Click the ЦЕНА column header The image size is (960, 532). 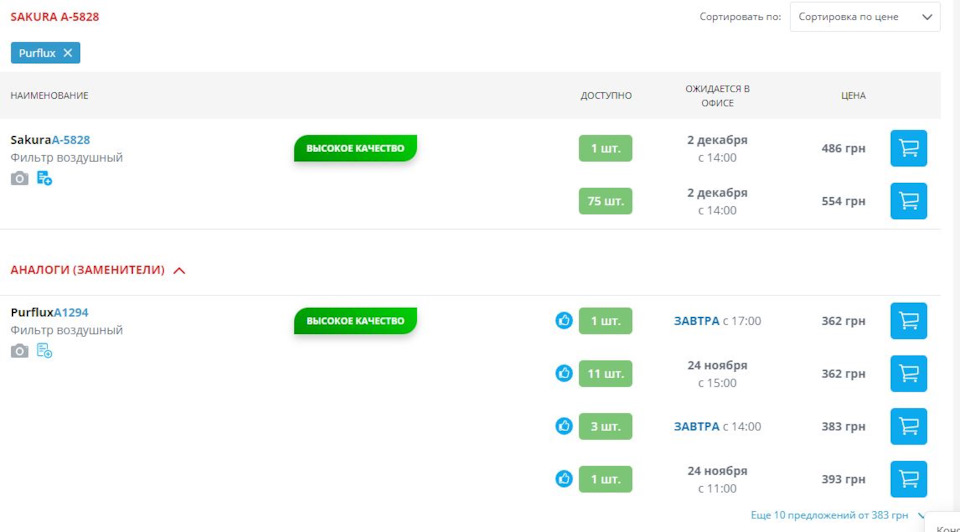tap(853, 96)
